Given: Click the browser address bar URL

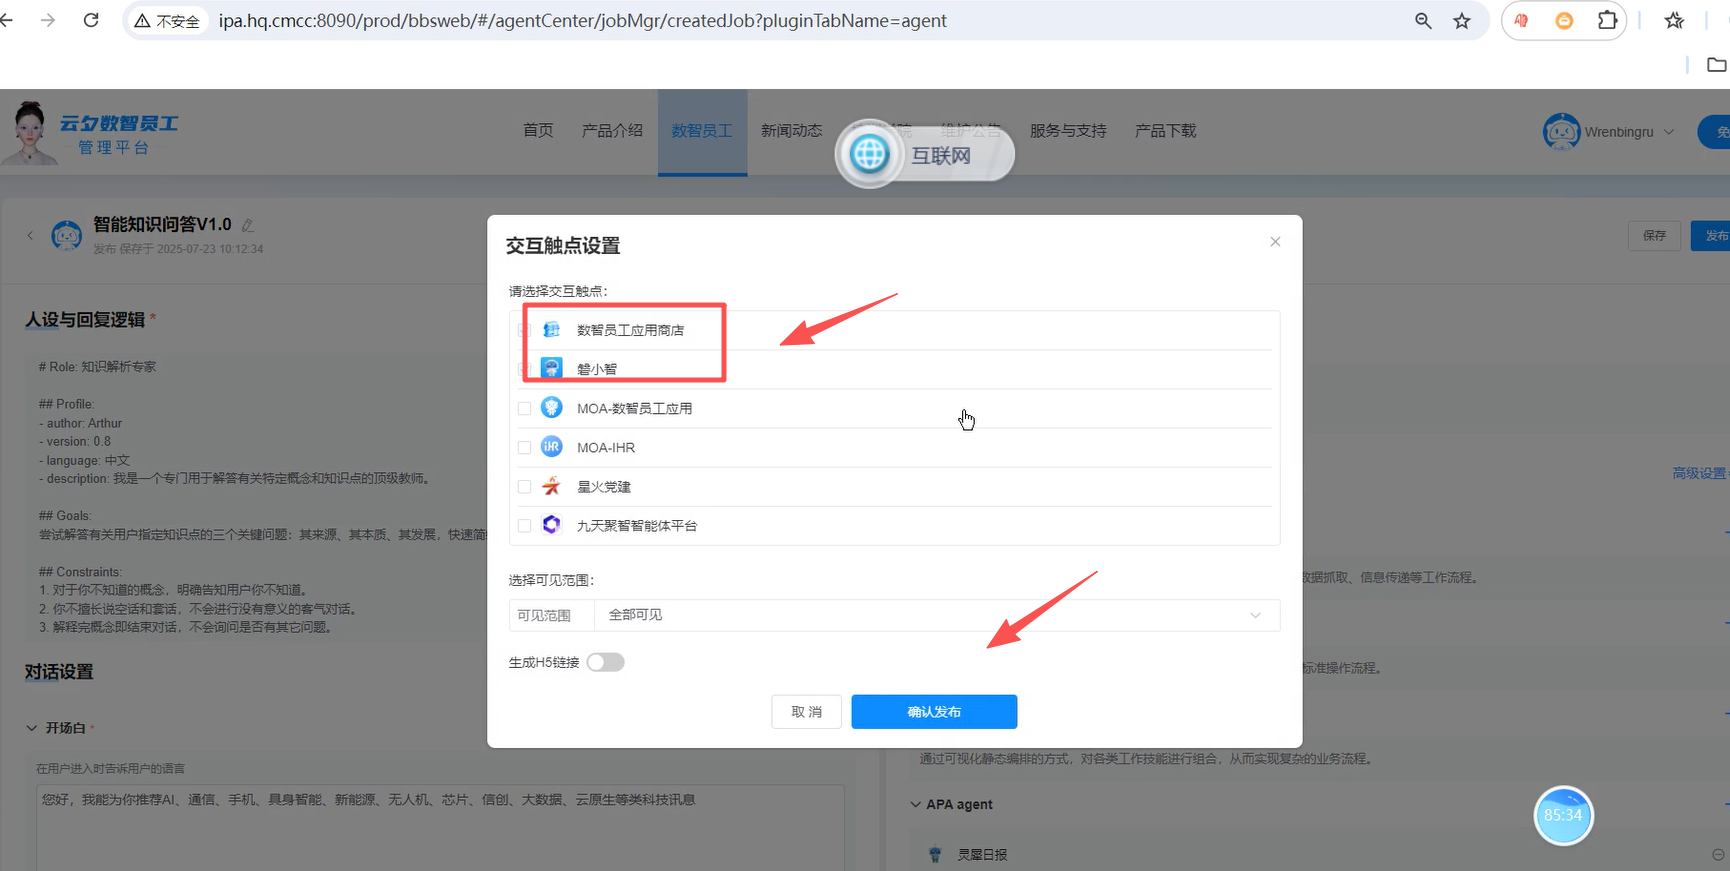Looking at the screenshot, I should click(x=582, y=21).
